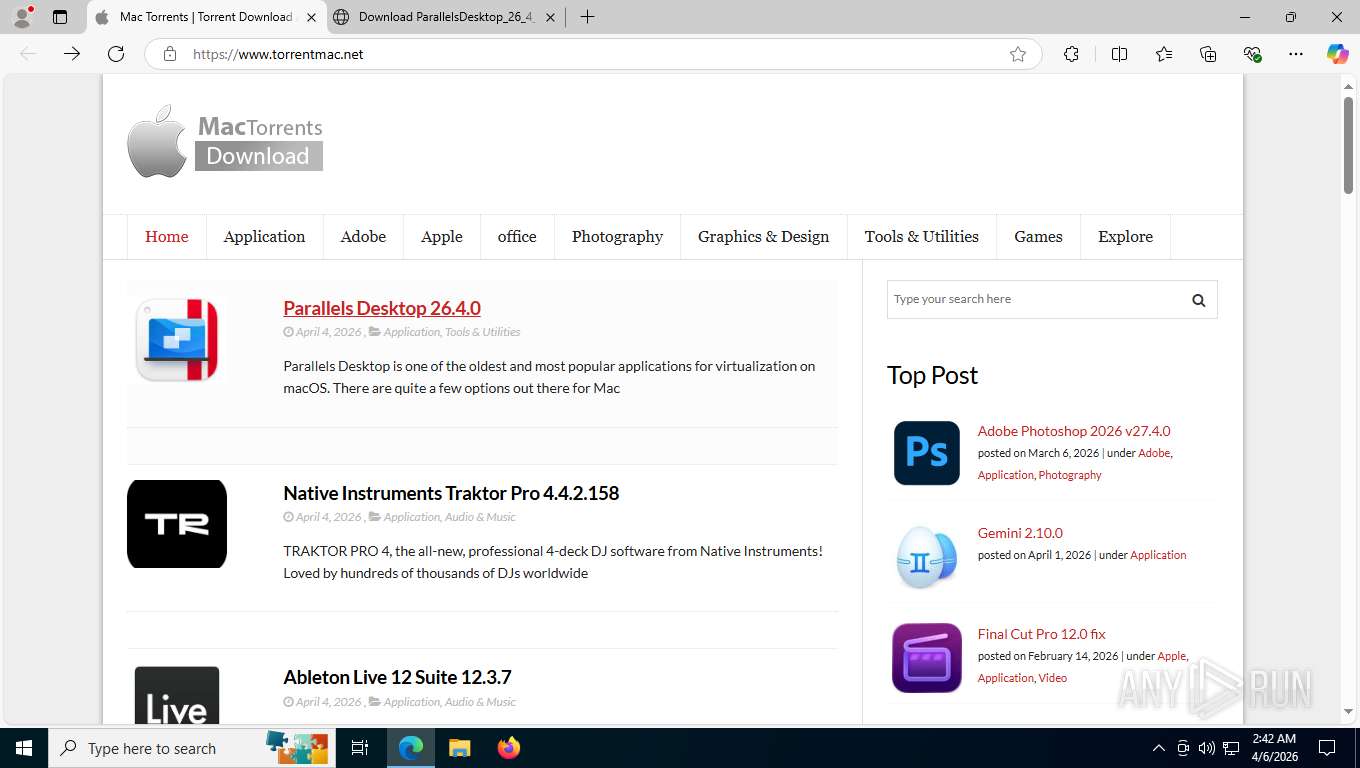Click Tools & Utilities category under Parallels post

(482, 332)
